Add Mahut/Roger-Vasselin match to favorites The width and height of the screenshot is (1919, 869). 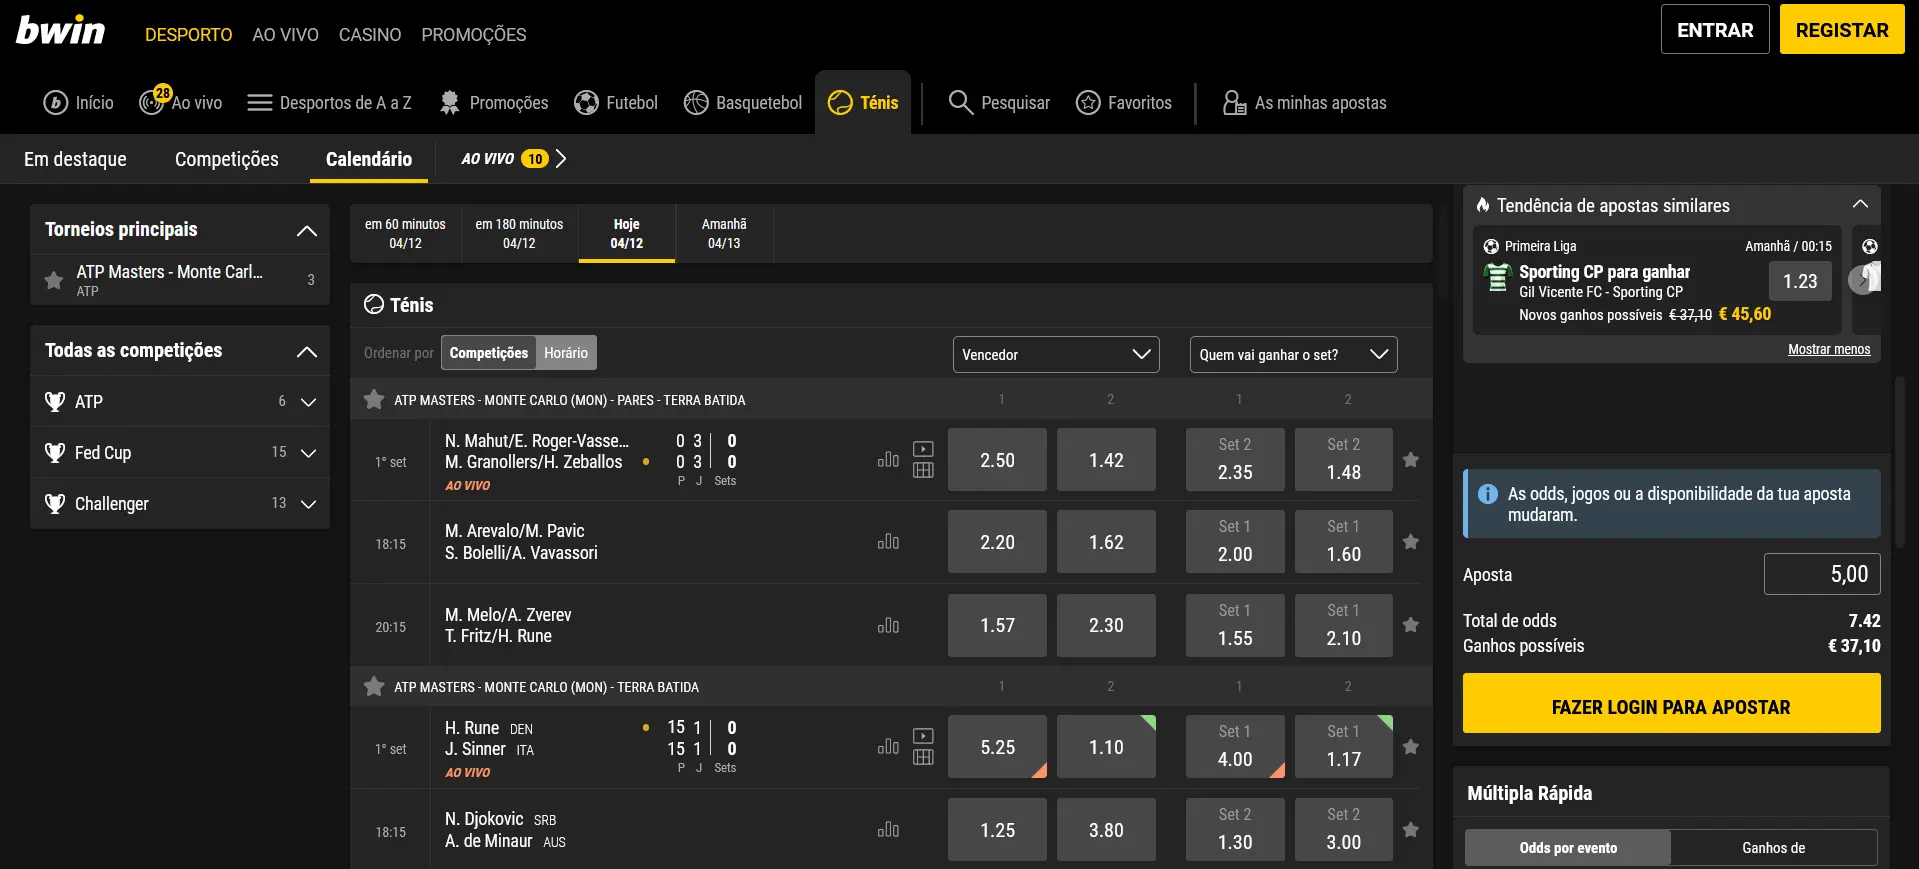[1411, 460]
